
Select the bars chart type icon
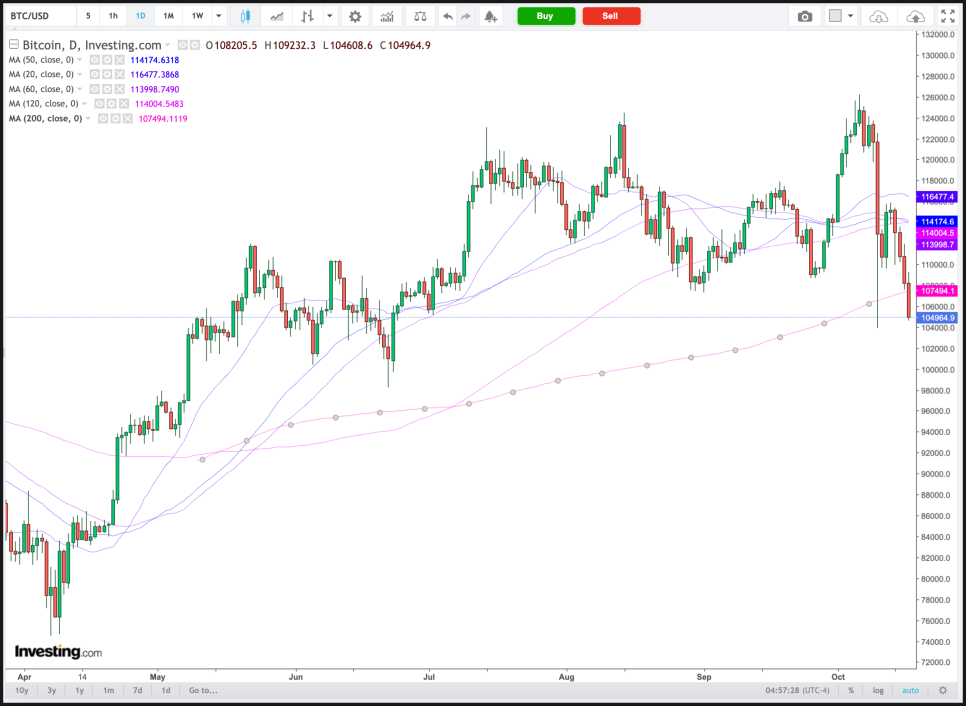pyautogui.click(x=307, y=16)
